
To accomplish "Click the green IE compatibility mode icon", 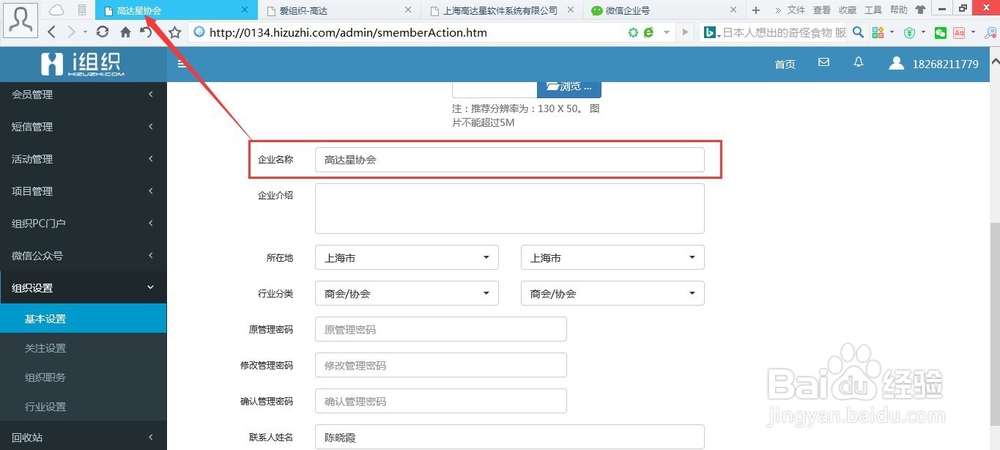I will coord(649,32).
